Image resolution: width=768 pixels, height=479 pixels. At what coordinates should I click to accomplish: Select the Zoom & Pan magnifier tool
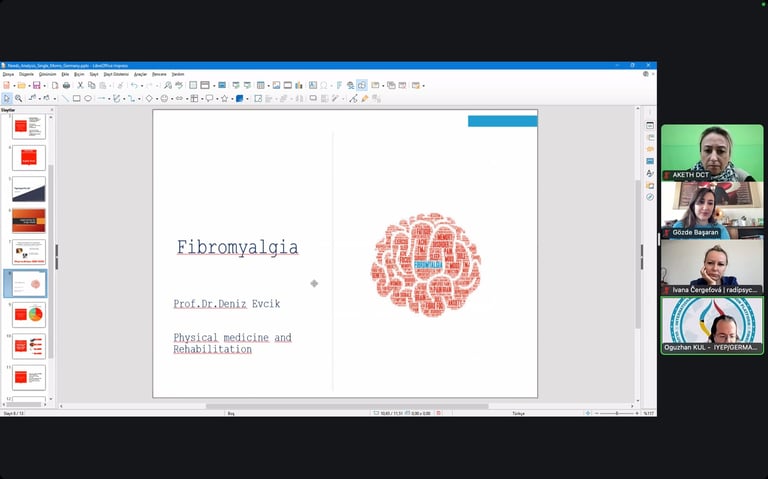(18, 98)
